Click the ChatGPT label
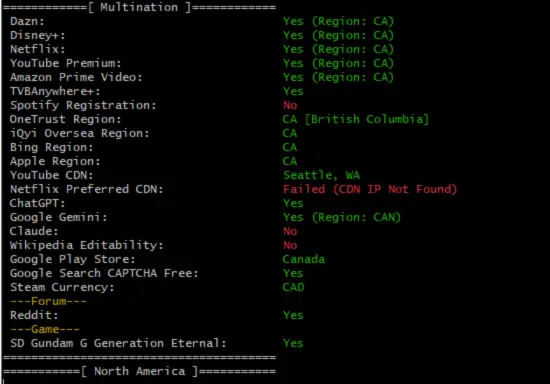Image resolution: width=550 pixels, height=384 pixels. point(37,203)
